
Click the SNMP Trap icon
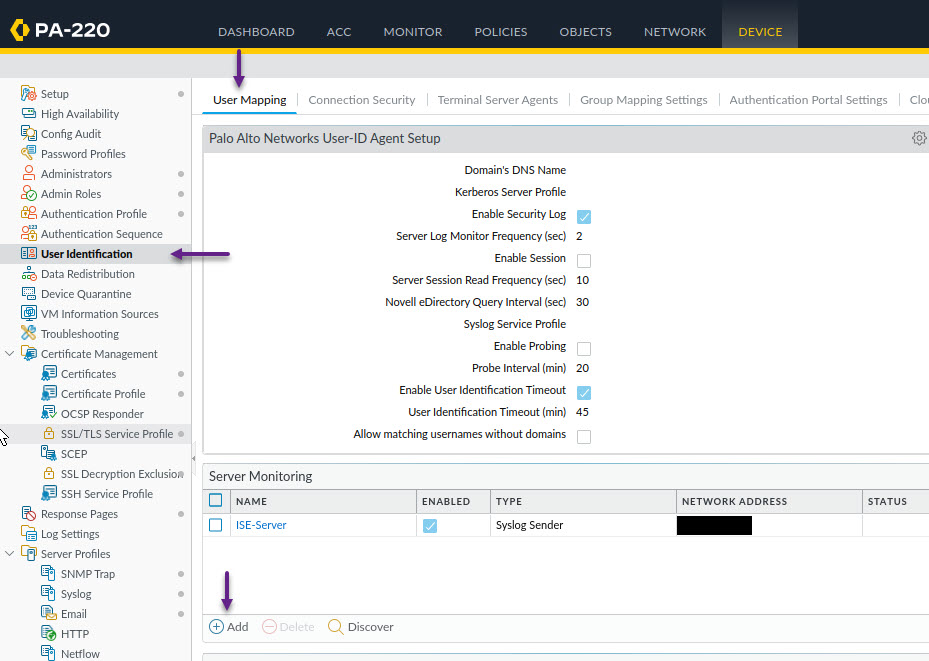49,573
